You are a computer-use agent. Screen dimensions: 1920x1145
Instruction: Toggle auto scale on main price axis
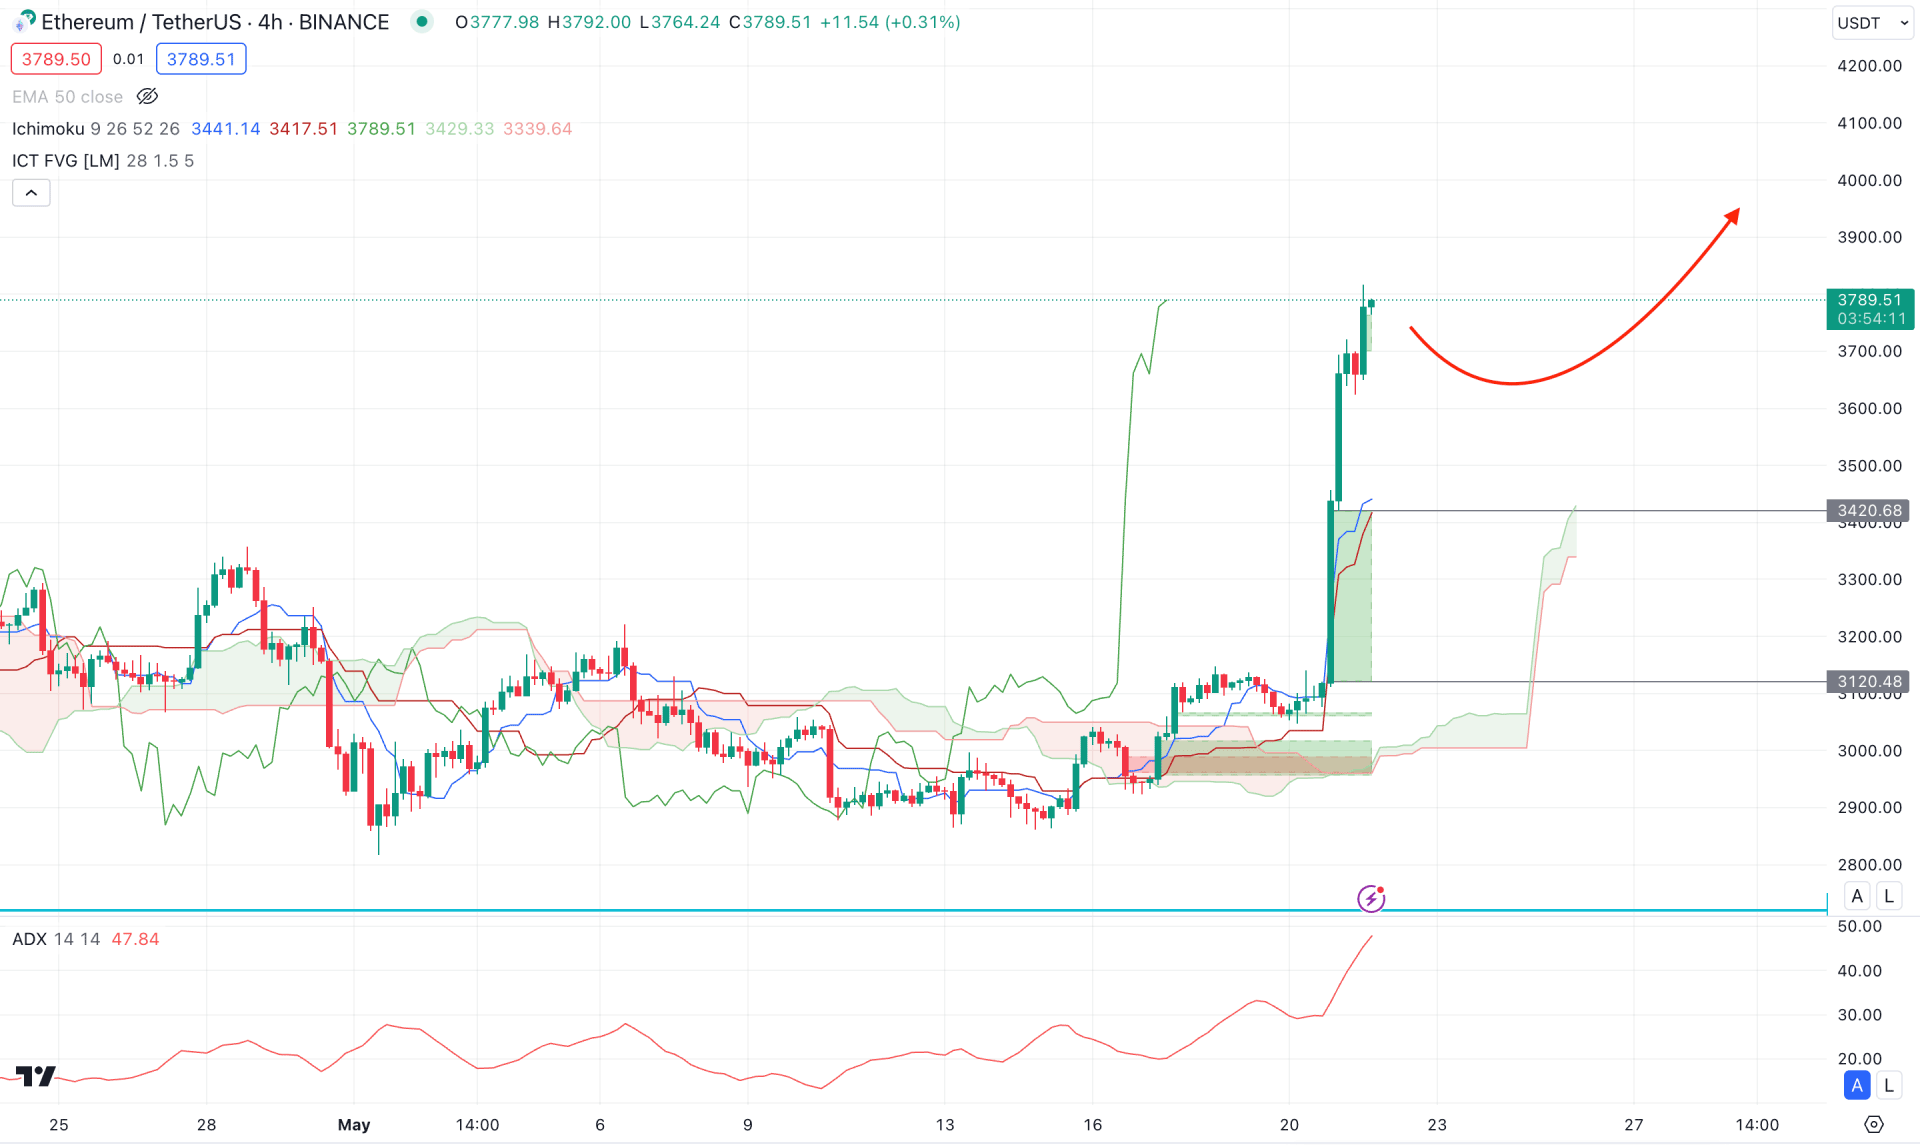[x=1857, y=896]
